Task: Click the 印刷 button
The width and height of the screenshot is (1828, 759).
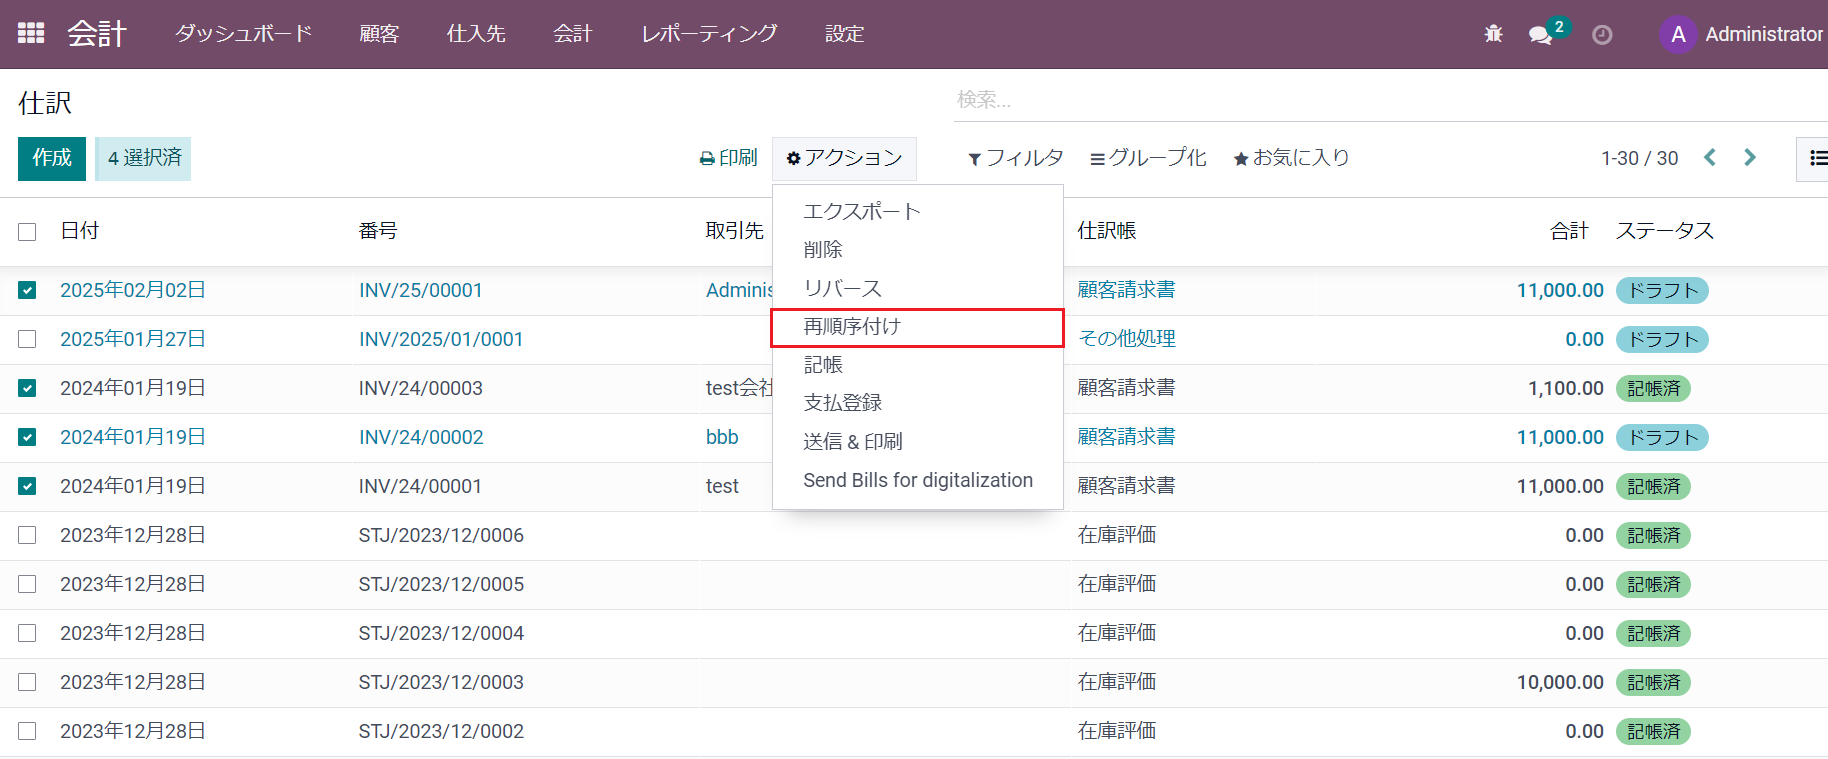Action: tap(729, 158)
